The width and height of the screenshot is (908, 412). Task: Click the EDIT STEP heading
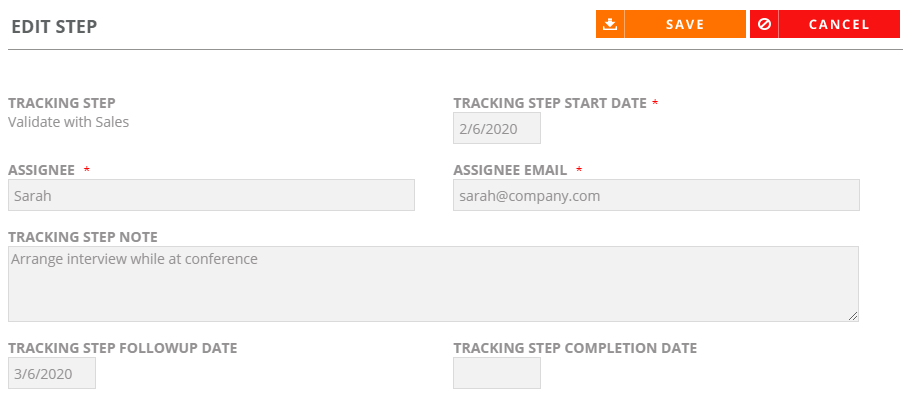point(54,27)
